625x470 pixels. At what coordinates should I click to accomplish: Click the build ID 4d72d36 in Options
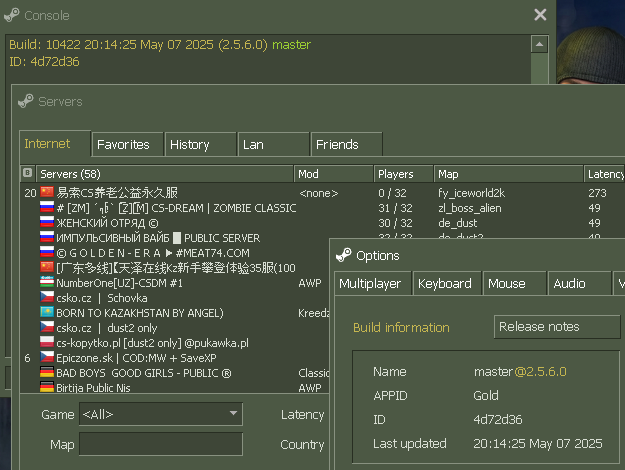pyautogui.click(x=497, y=419)
